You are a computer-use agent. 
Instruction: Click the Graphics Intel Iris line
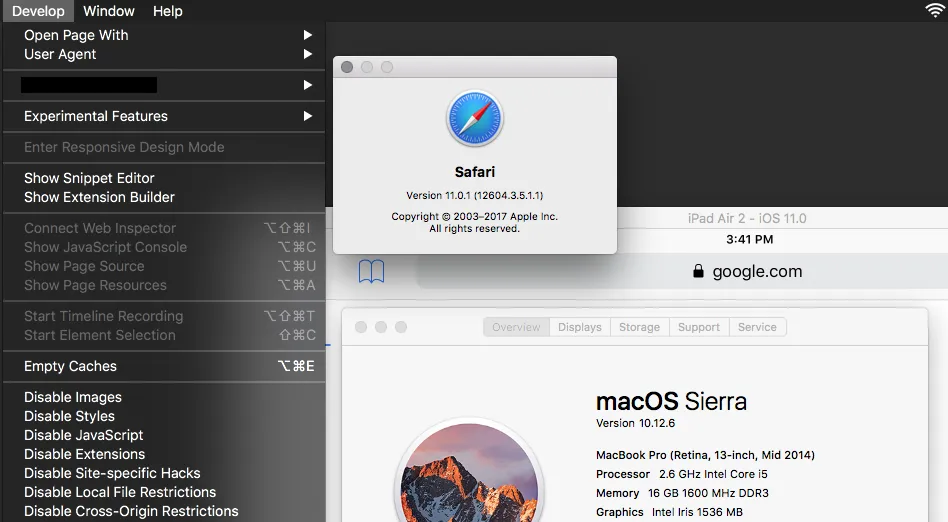[669, 512]
